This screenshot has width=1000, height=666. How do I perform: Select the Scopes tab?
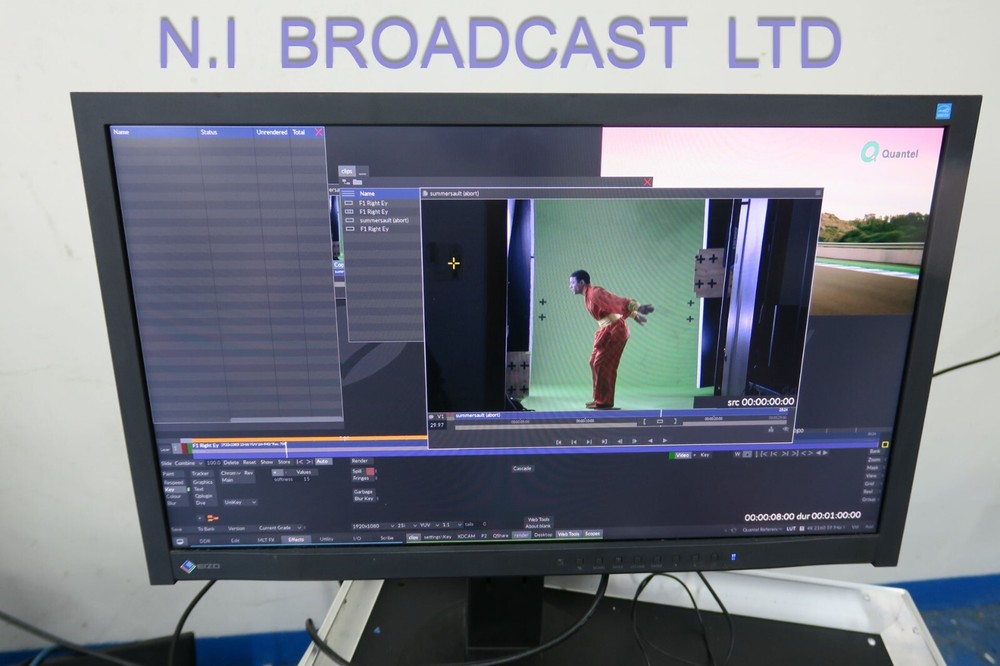click(592, 533)
